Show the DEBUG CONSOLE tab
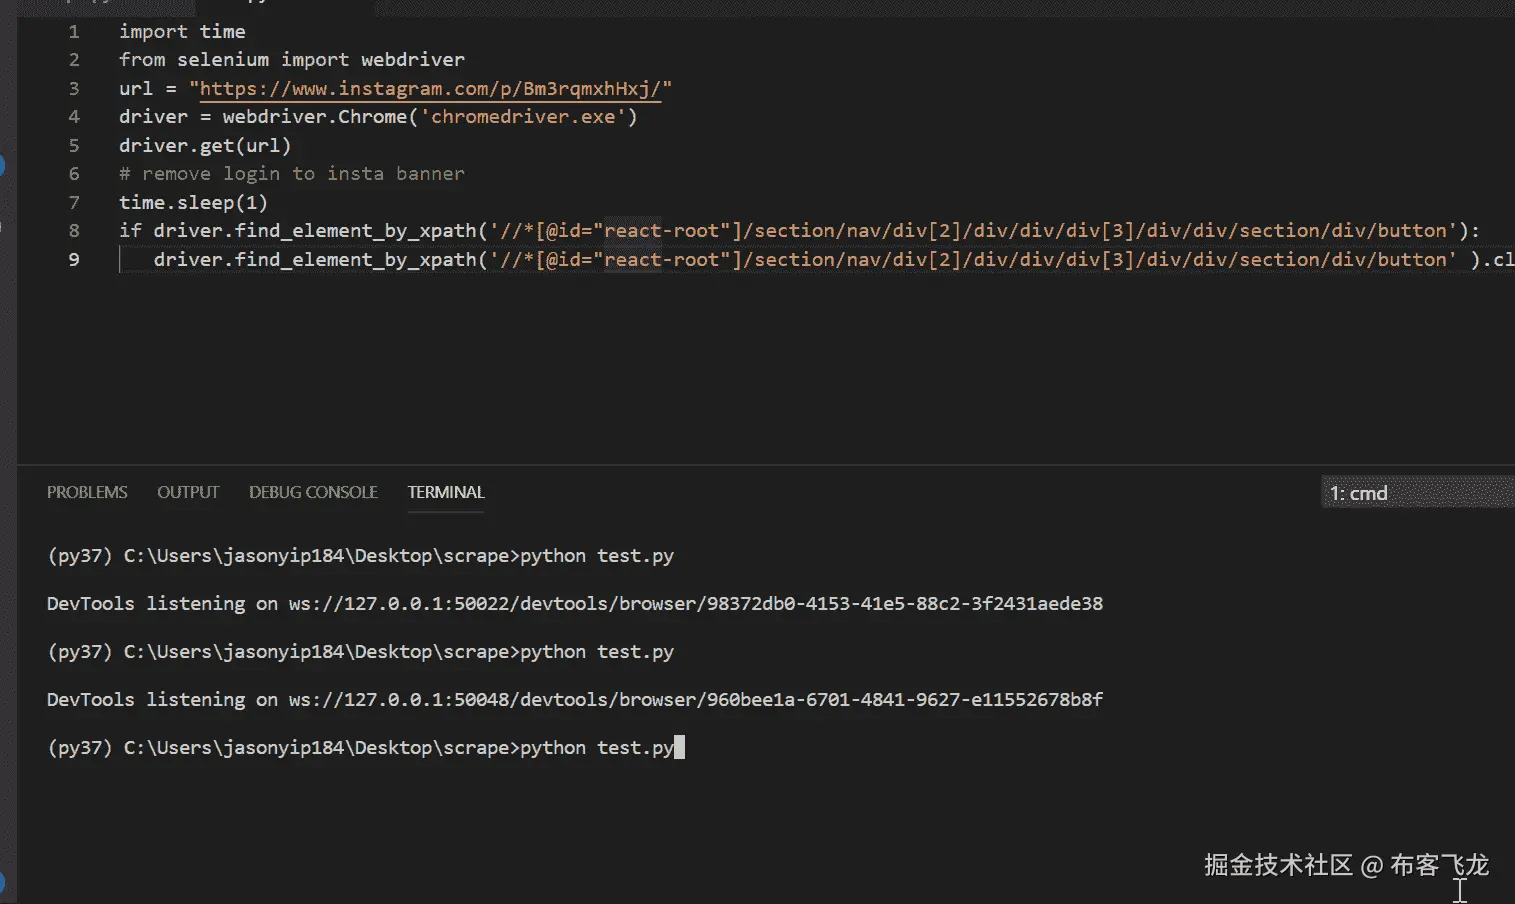This screenshot has height=904, width=1515. (313, 492)
